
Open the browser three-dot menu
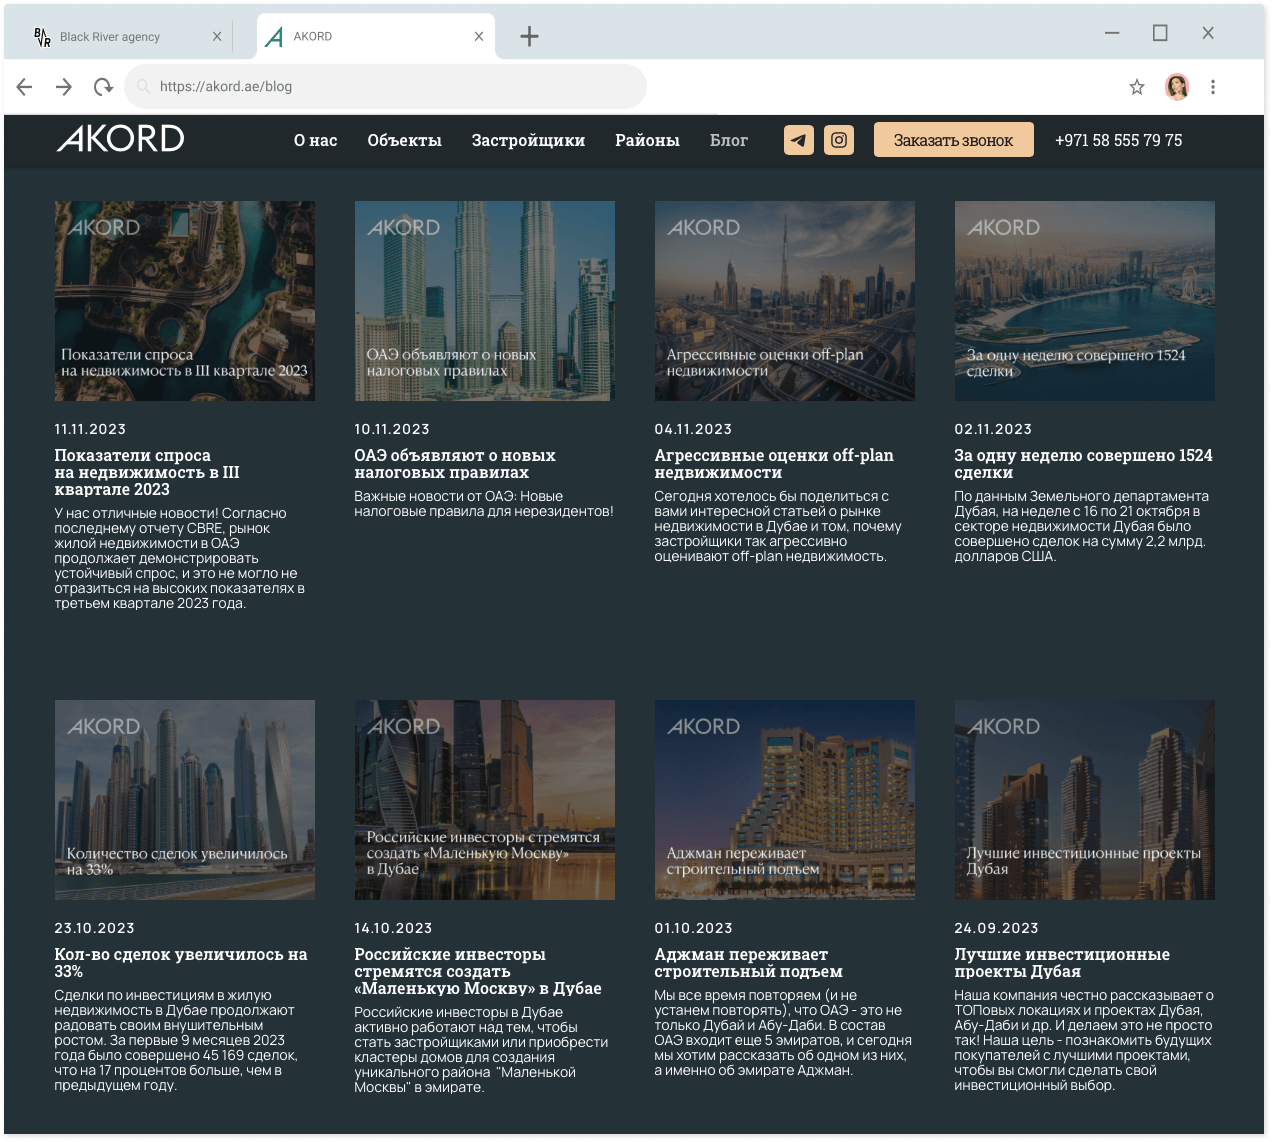(x=1213, y=87)
